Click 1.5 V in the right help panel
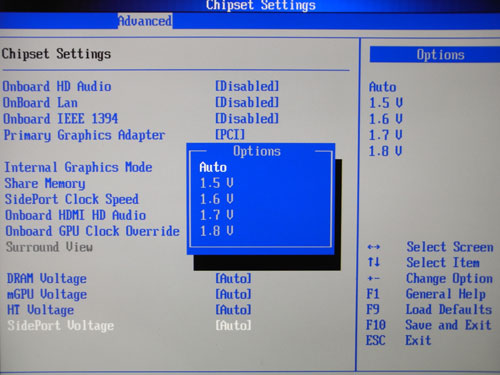Image resolution: width=500 pixels, height=375 pixels. tap(386, 103)
